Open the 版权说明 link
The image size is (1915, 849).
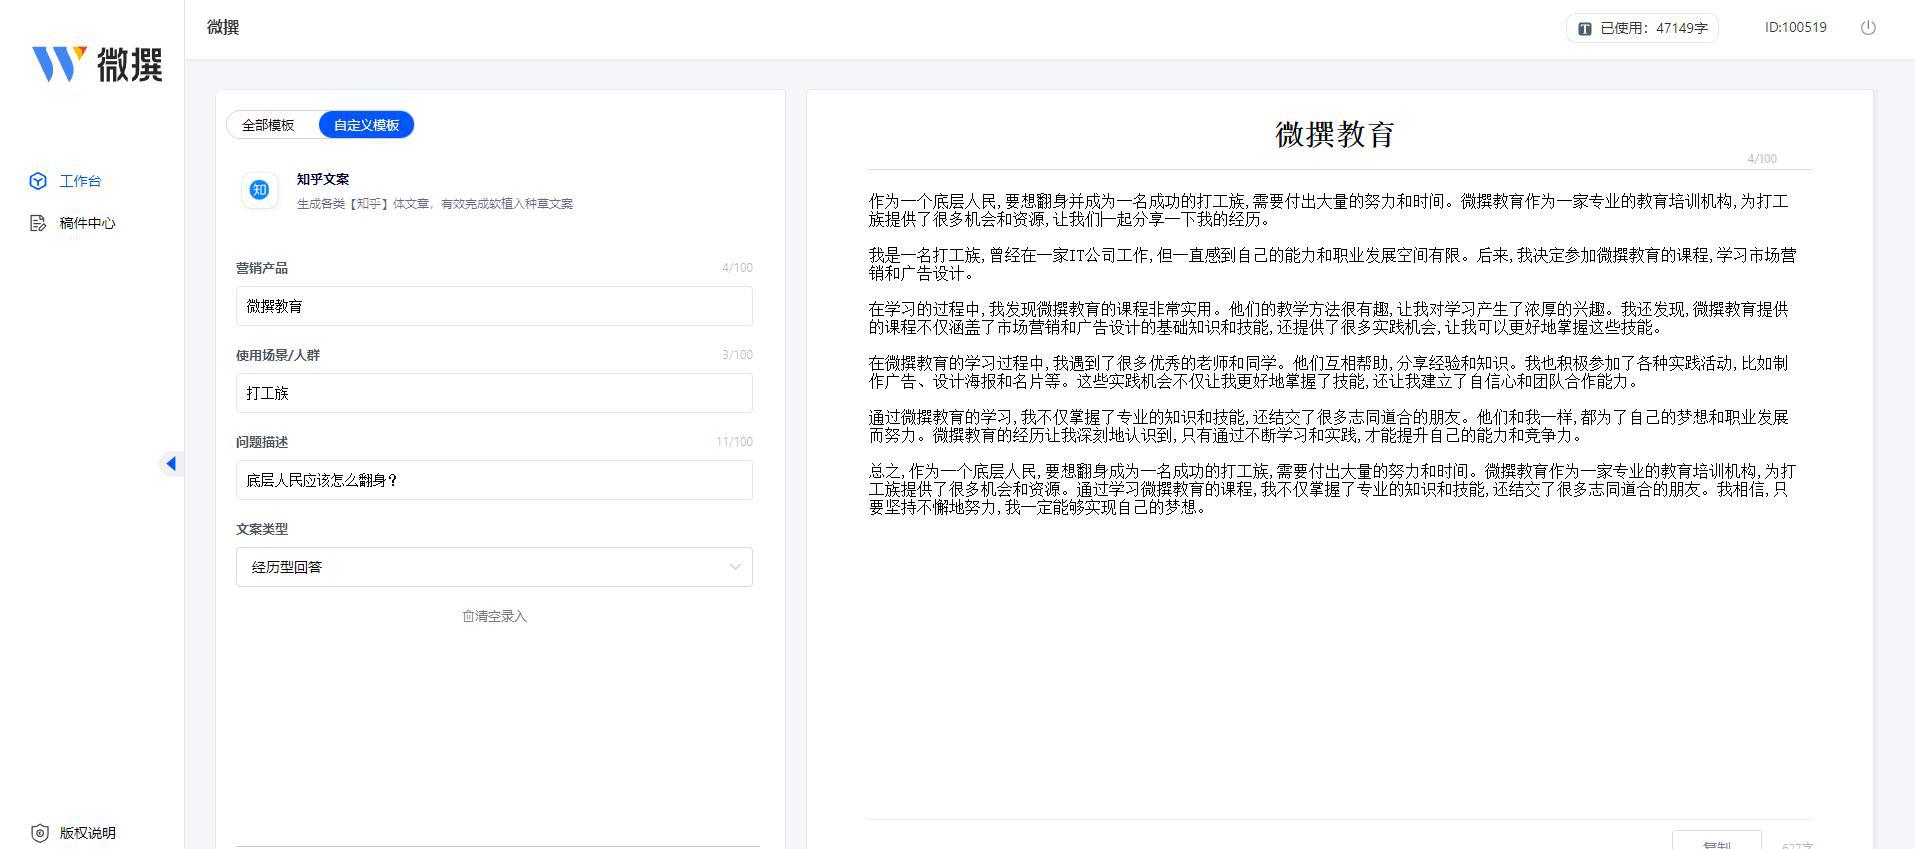[x=87, y=833]
